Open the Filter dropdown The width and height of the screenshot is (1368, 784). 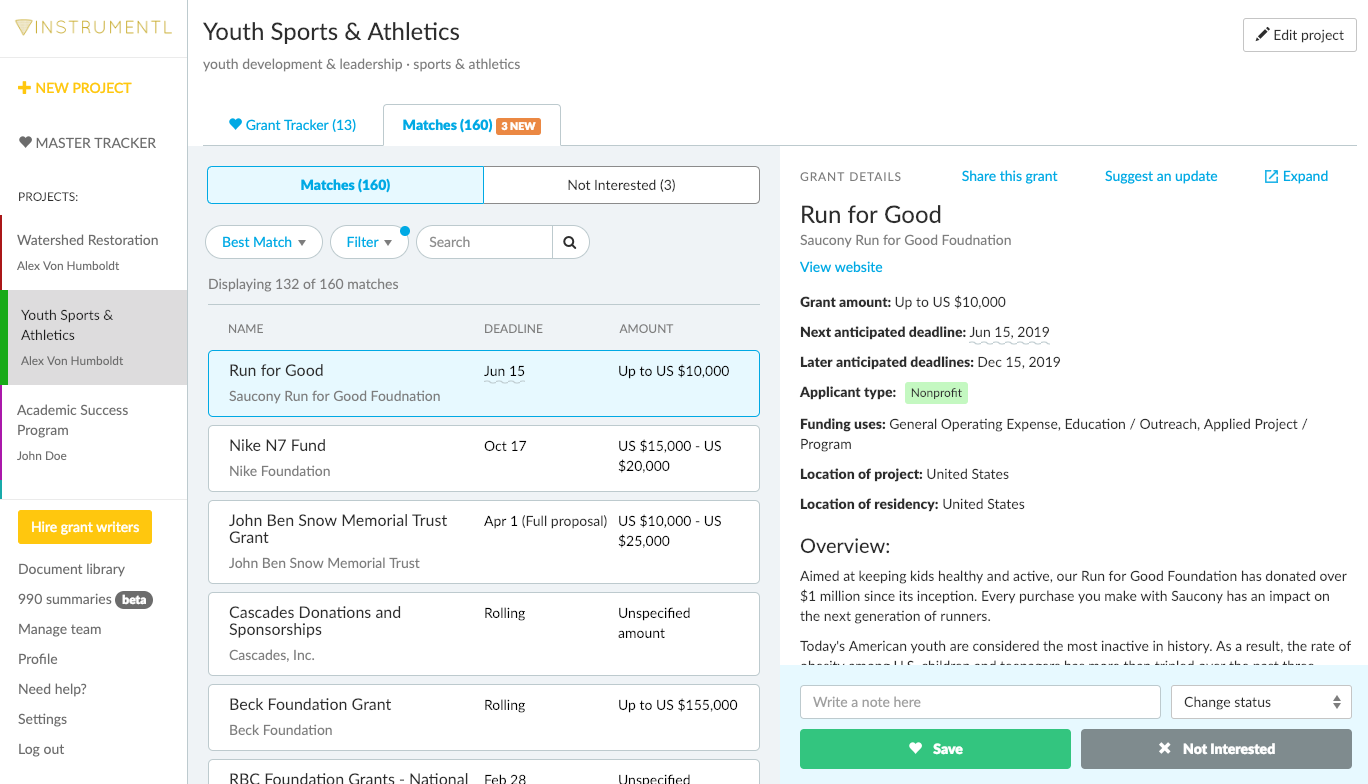click(x=369, y=242)
